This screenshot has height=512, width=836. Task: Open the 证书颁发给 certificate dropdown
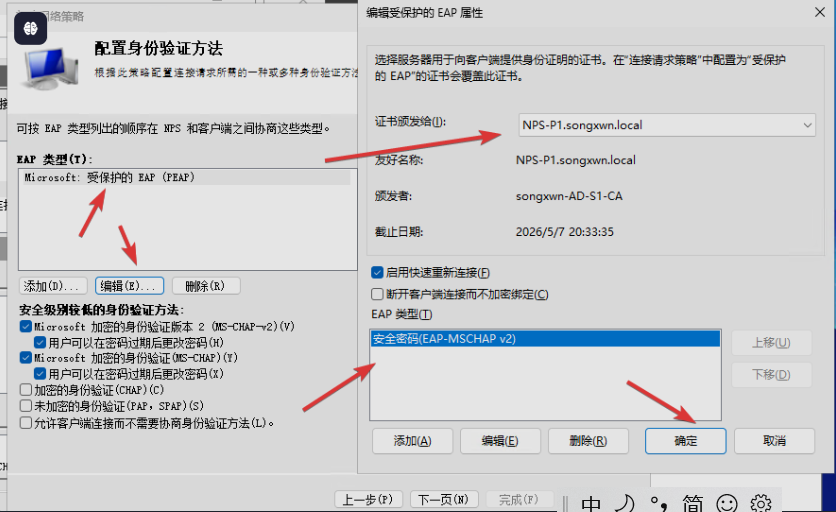[x=667, y=125]
